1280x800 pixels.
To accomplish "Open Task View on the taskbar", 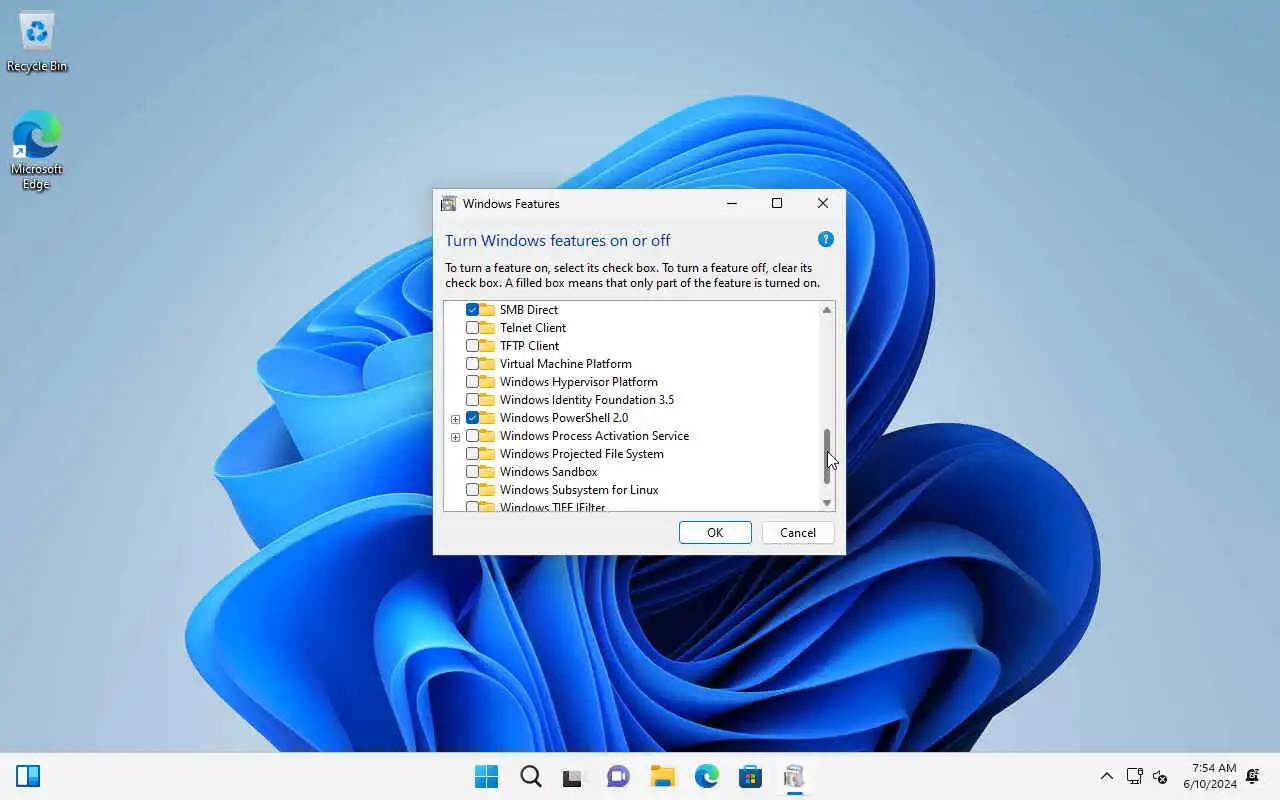I will click(x=573, y=777).
